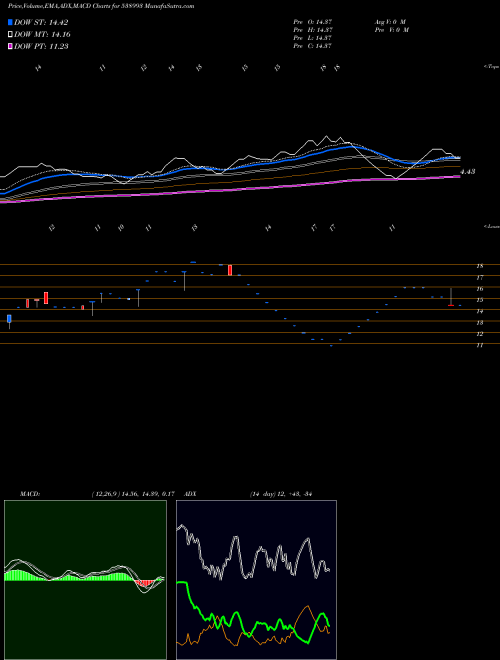500x660 pixels.
Task: Click the MACD panel title
Action: click(x=30, y=494)
